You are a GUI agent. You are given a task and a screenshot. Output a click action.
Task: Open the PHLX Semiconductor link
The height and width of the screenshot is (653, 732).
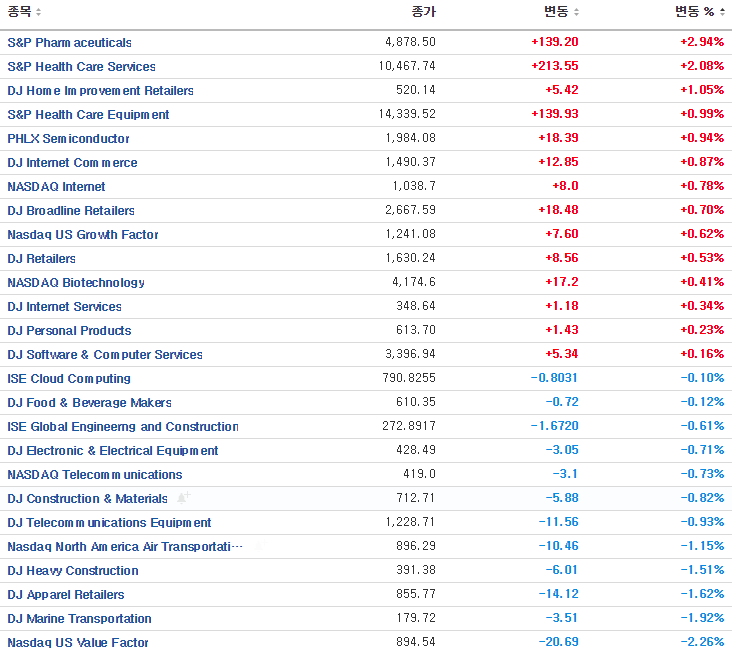68,139
